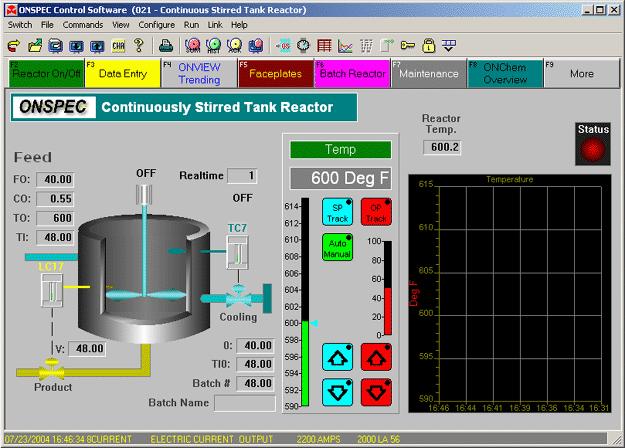
Task: Click the F2 Reactor On/Off button
Action: pyautogui.click(x=46, y=73)
